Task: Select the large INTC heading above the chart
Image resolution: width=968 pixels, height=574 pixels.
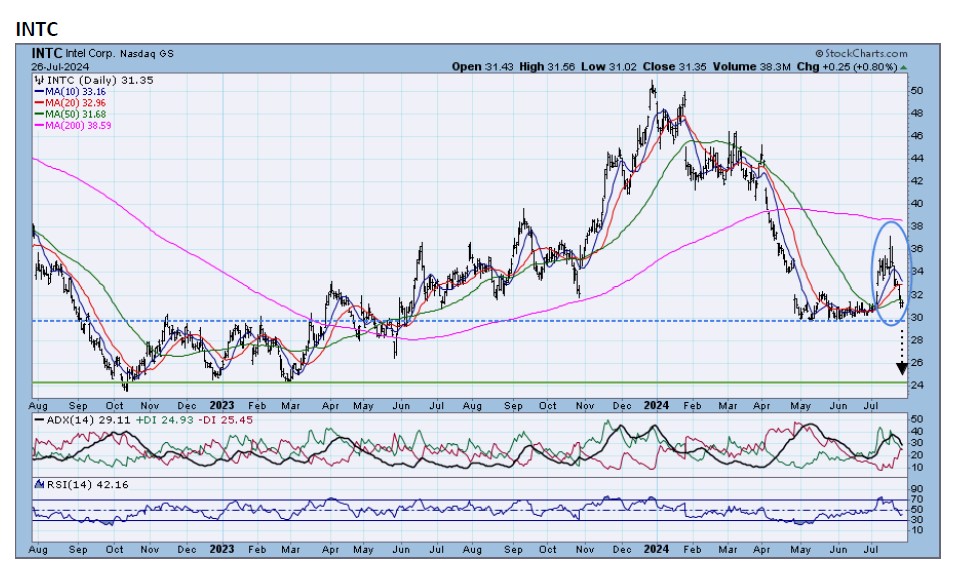Action: [37, 28]
